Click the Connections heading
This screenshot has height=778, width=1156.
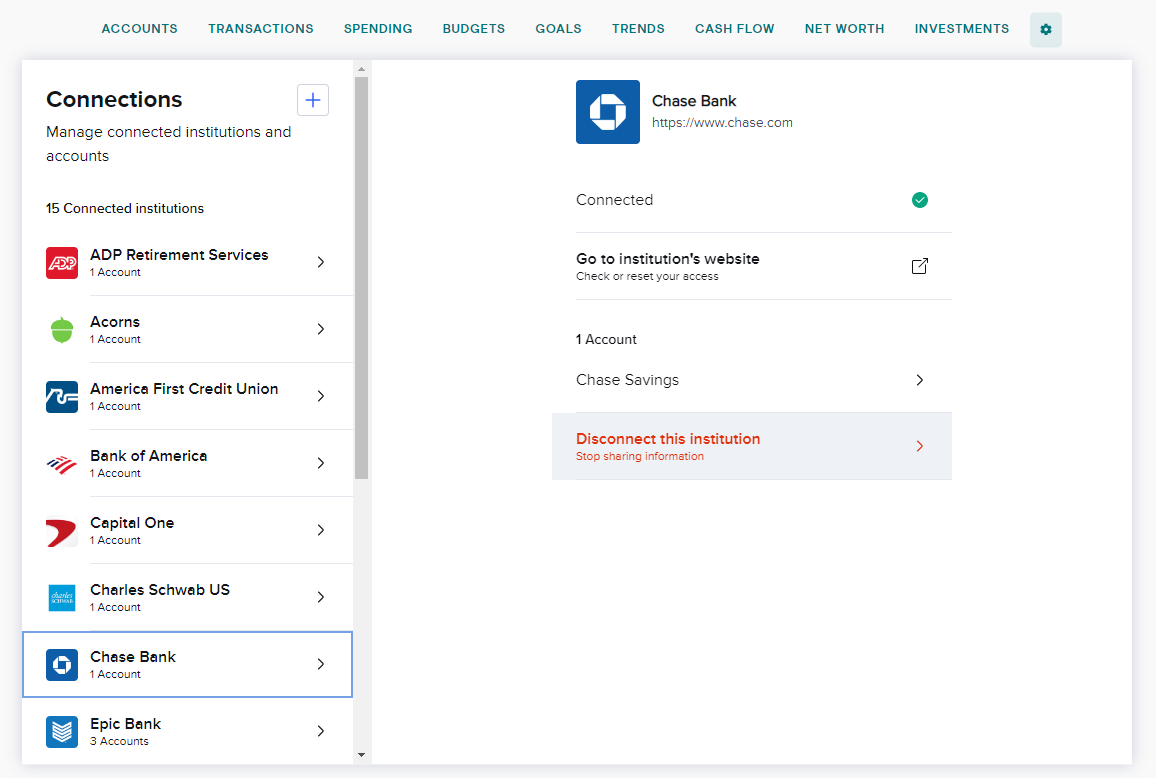tap(114, 100)
